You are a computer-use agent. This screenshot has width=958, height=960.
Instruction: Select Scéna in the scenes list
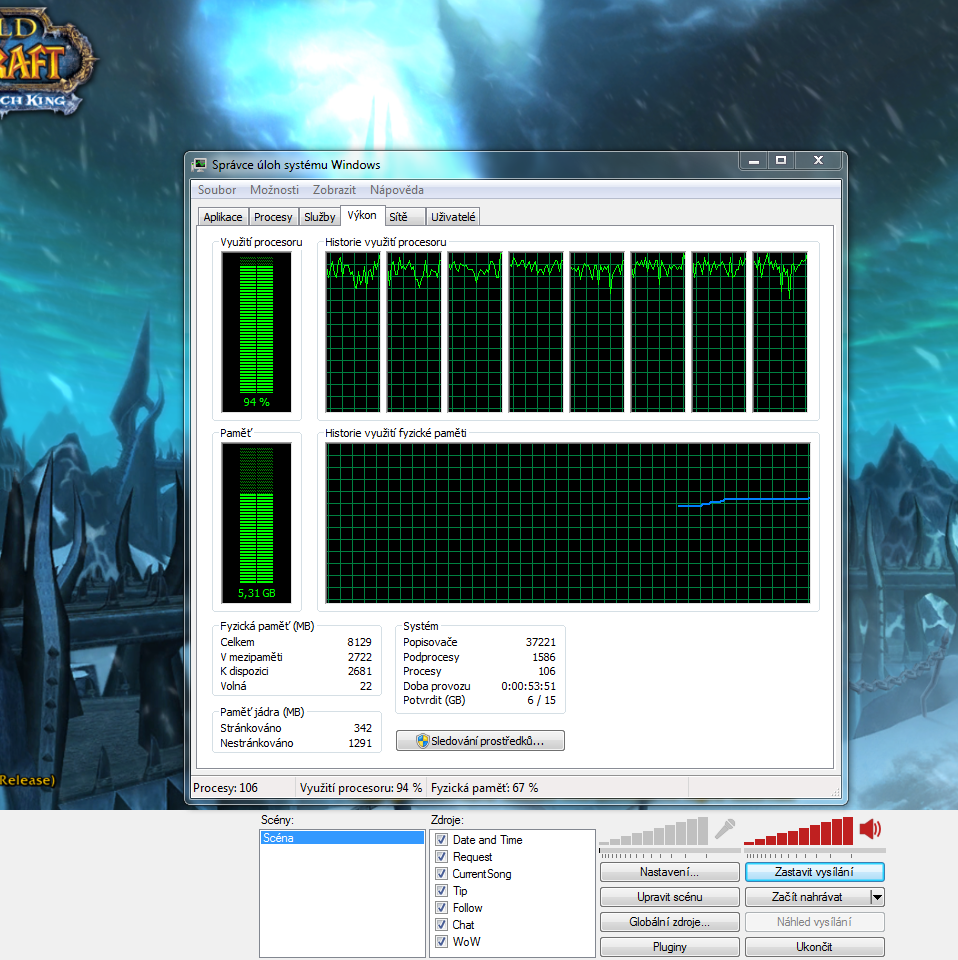point(342,838)
